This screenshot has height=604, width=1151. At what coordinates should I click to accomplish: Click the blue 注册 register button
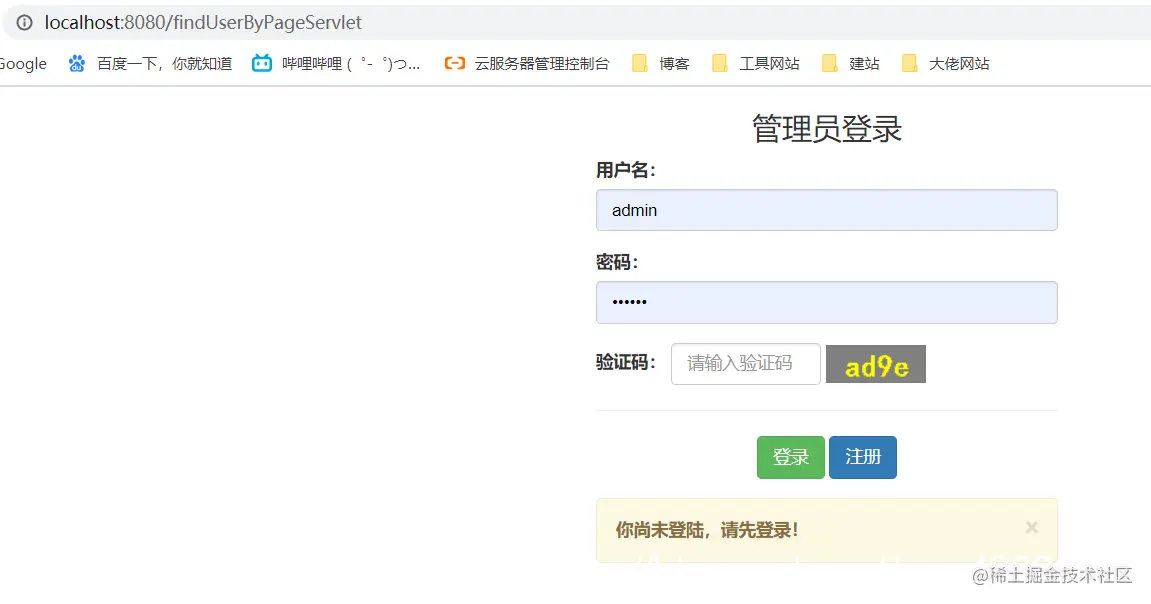pyautogui.click(x=862, y=457)
